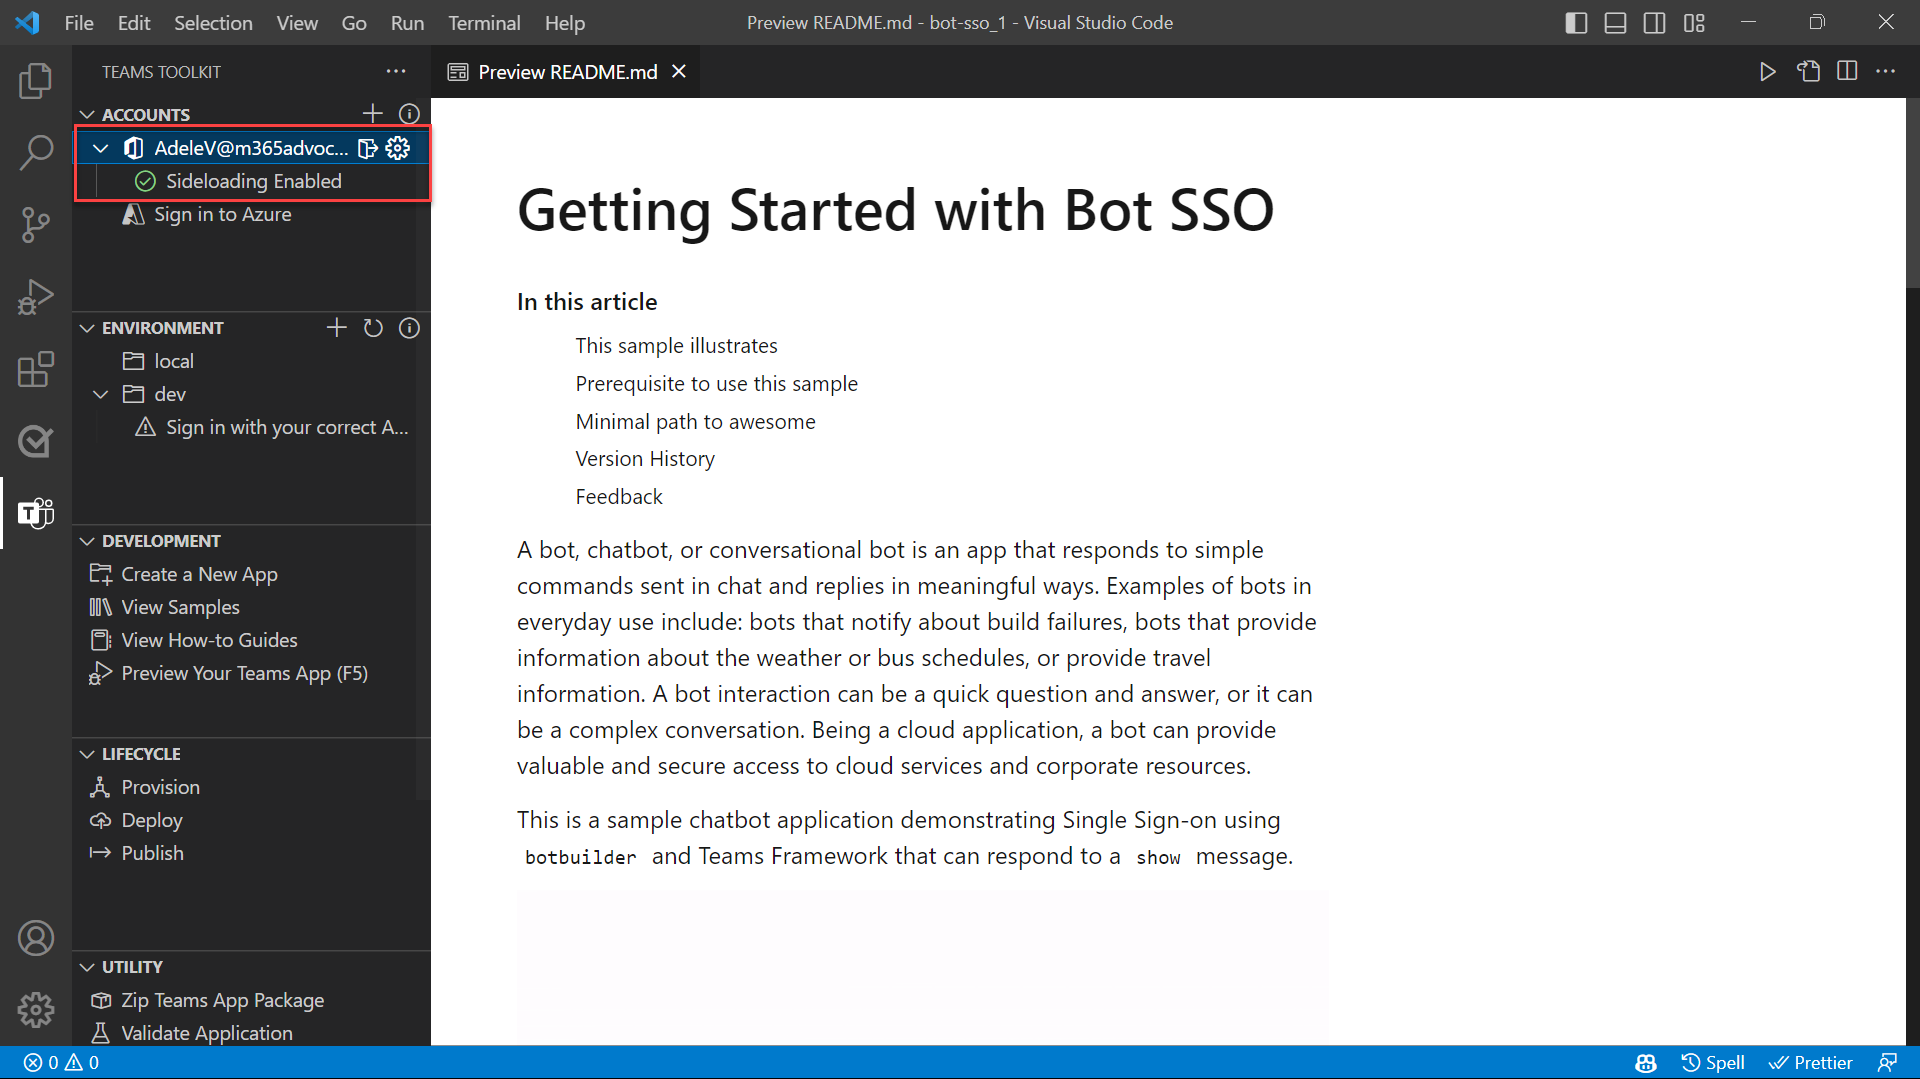Image resolution: width=1920 pixels, height=1079 pixels.
Task: Open the Manage gear at bottom left
Action: click(x=36, y=1010)
